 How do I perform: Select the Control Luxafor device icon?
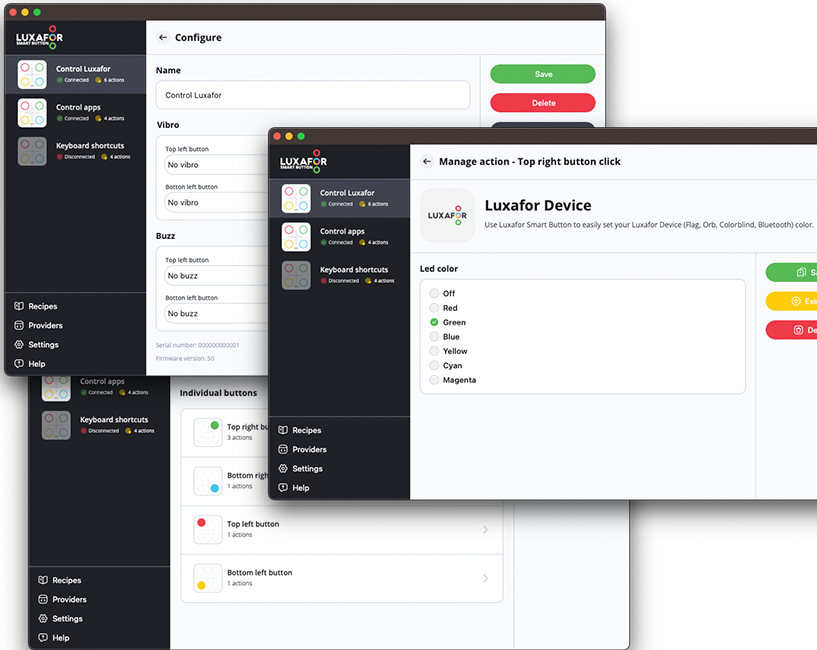pos(296,198)
